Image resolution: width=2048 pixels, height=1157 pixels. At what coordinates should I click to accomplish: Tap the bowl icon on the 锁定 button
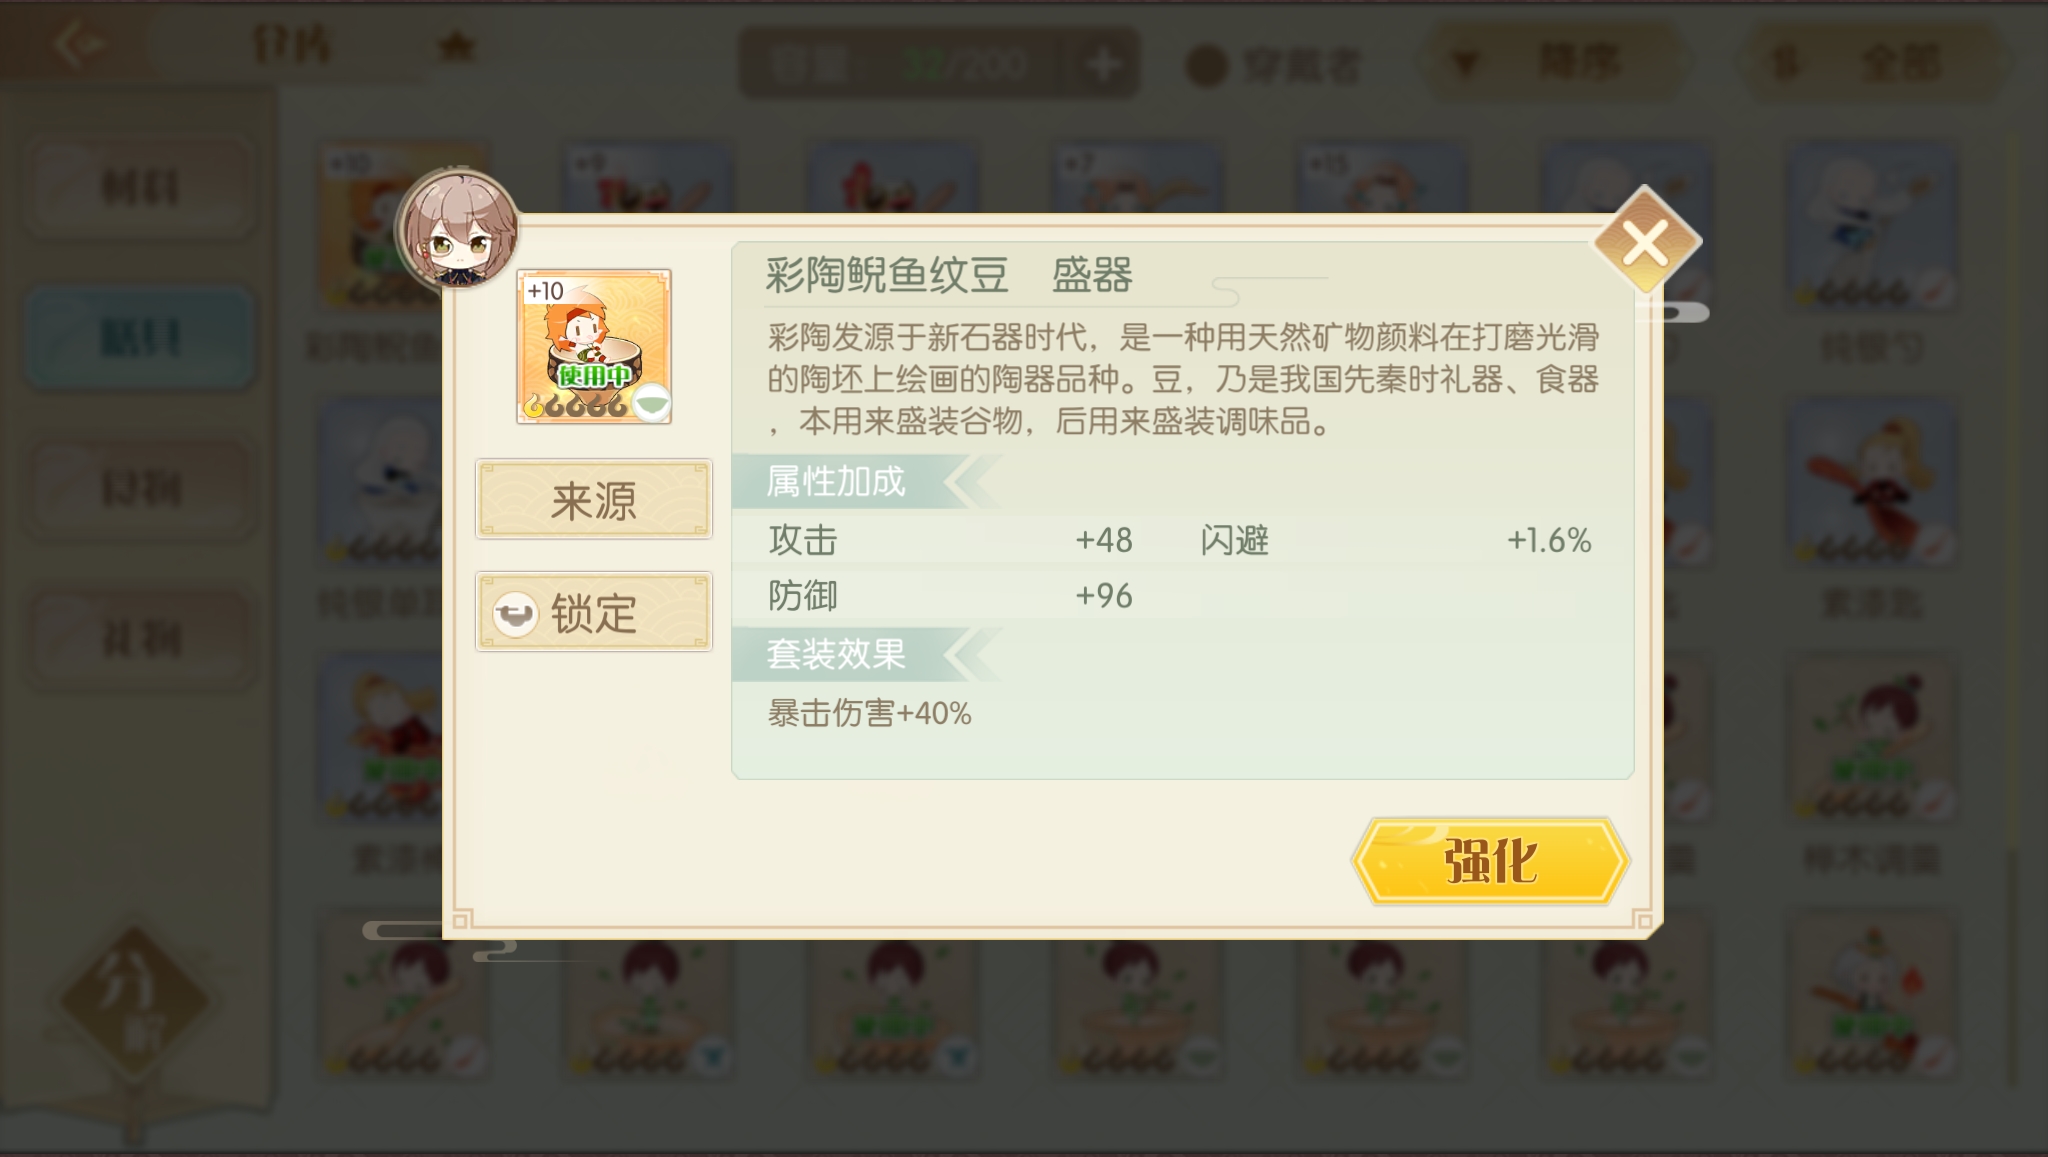(x=516, y=613)
